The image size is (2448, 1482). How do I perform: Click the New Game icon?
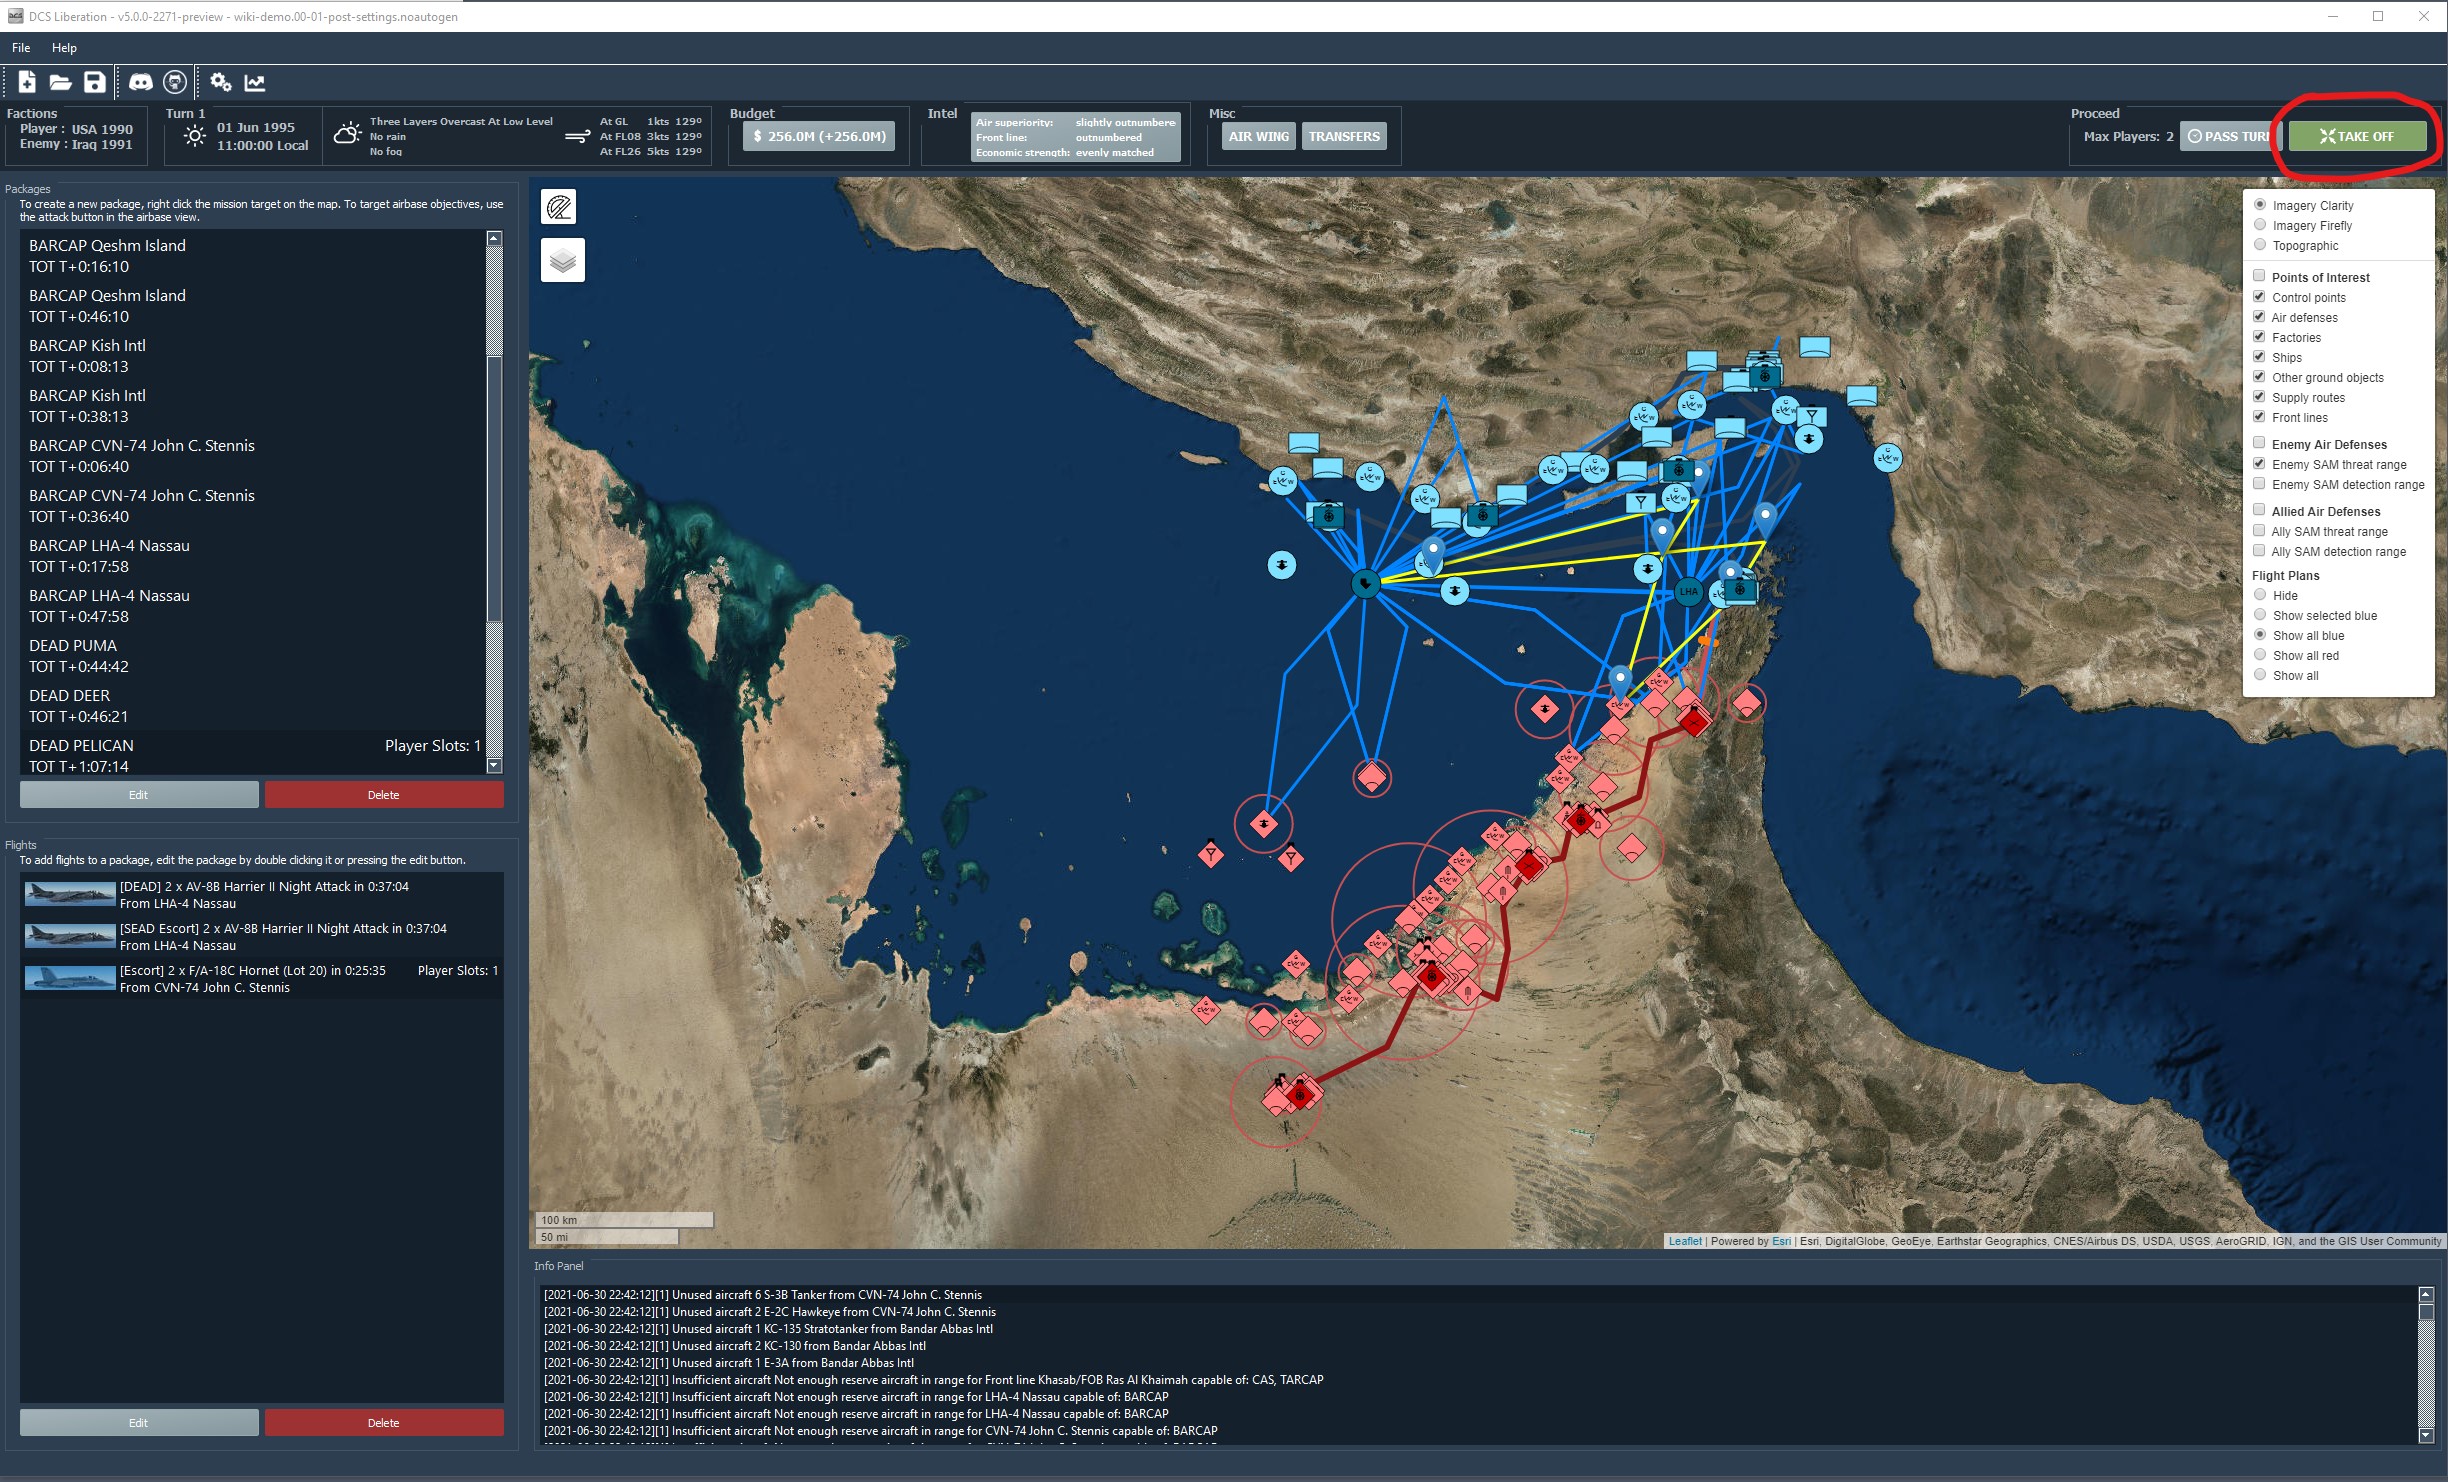(x=27, y=83)
